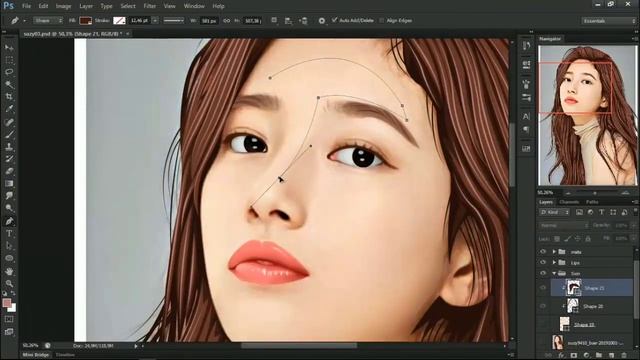Open tool mode Shape dropdown
The image size is (640, 360).
click(x=48, y=20)
